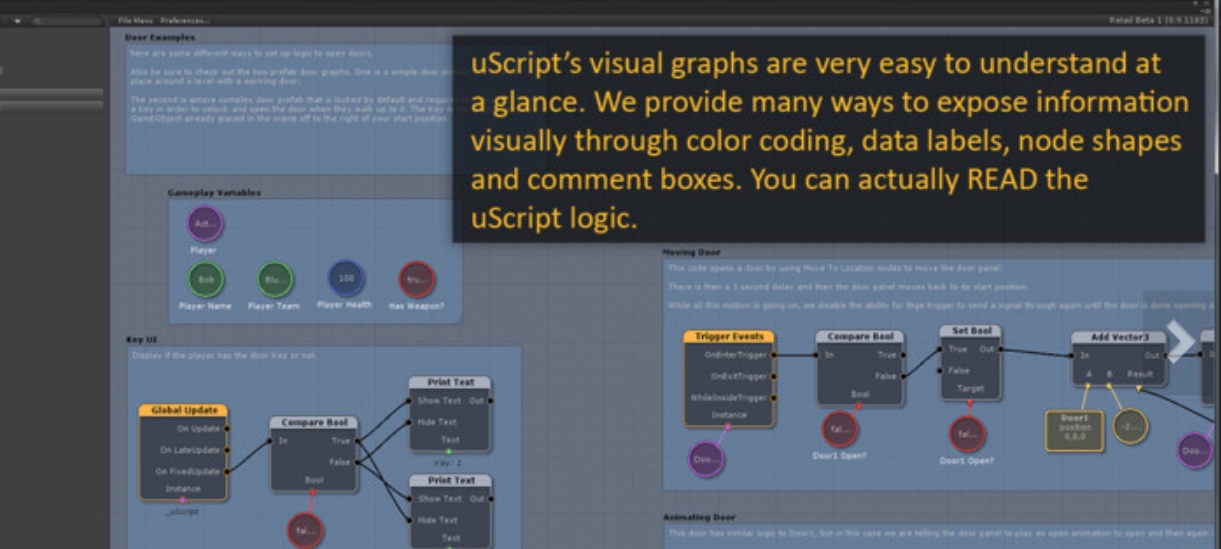Click On FixedUpdate output socket
Image resolution: width=1221 pixels, height=549 pixels.
click(228, 470)
